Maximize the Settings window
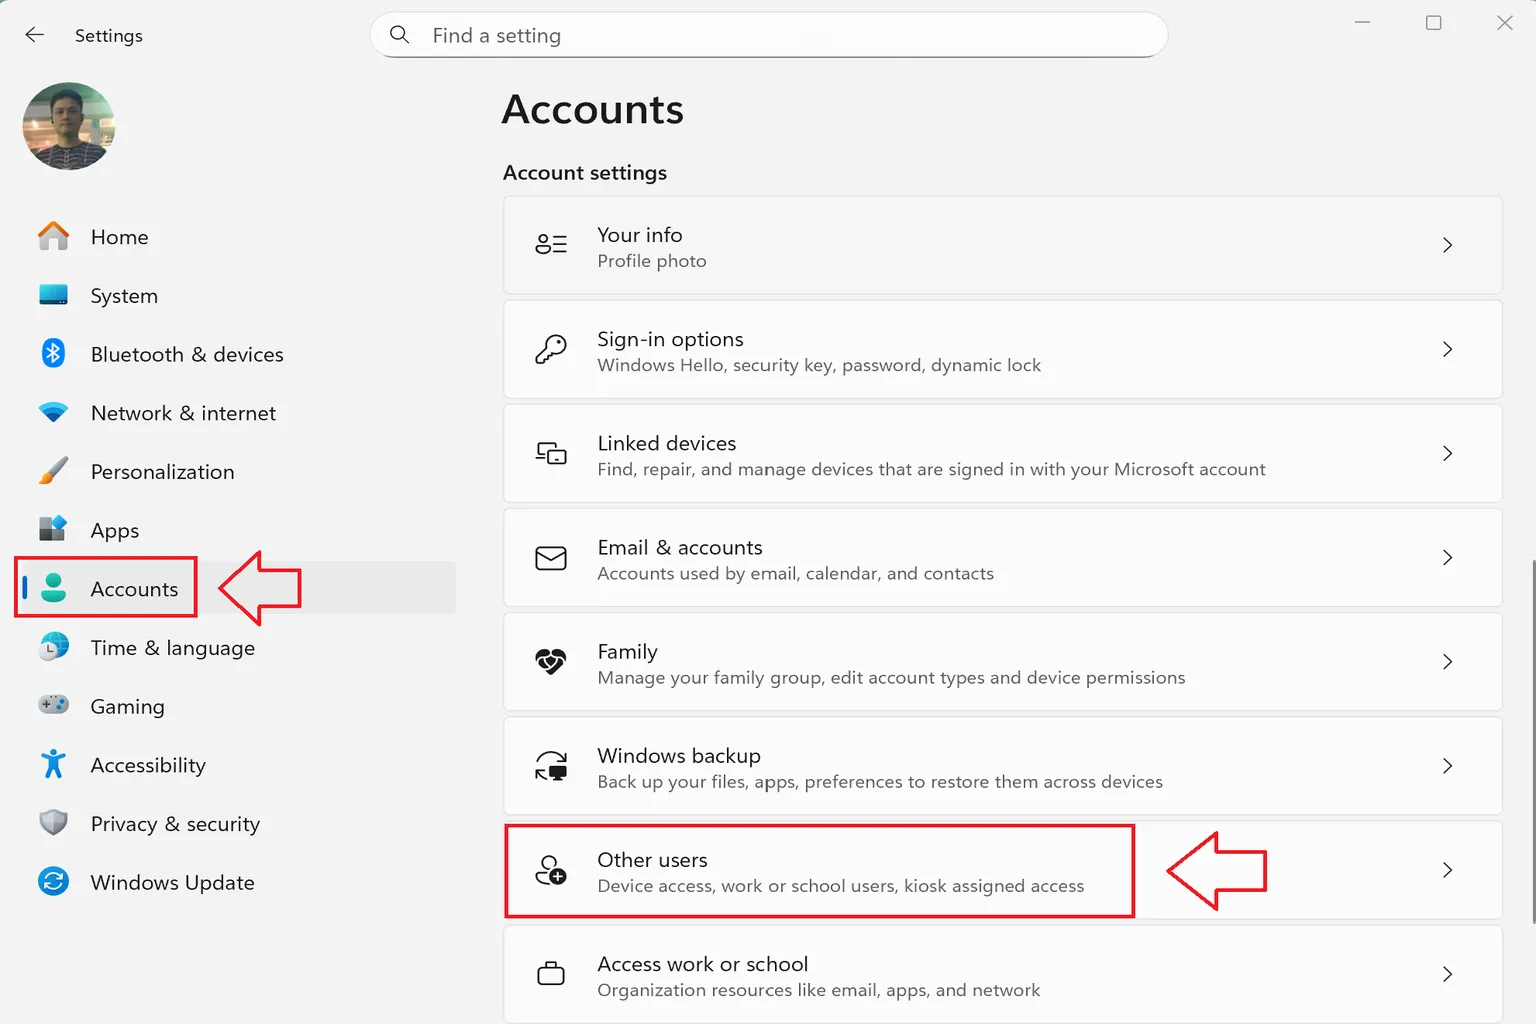The width and height of the screenshot is (1536, 1024). pyautogui.click(x=1433, y=22)
